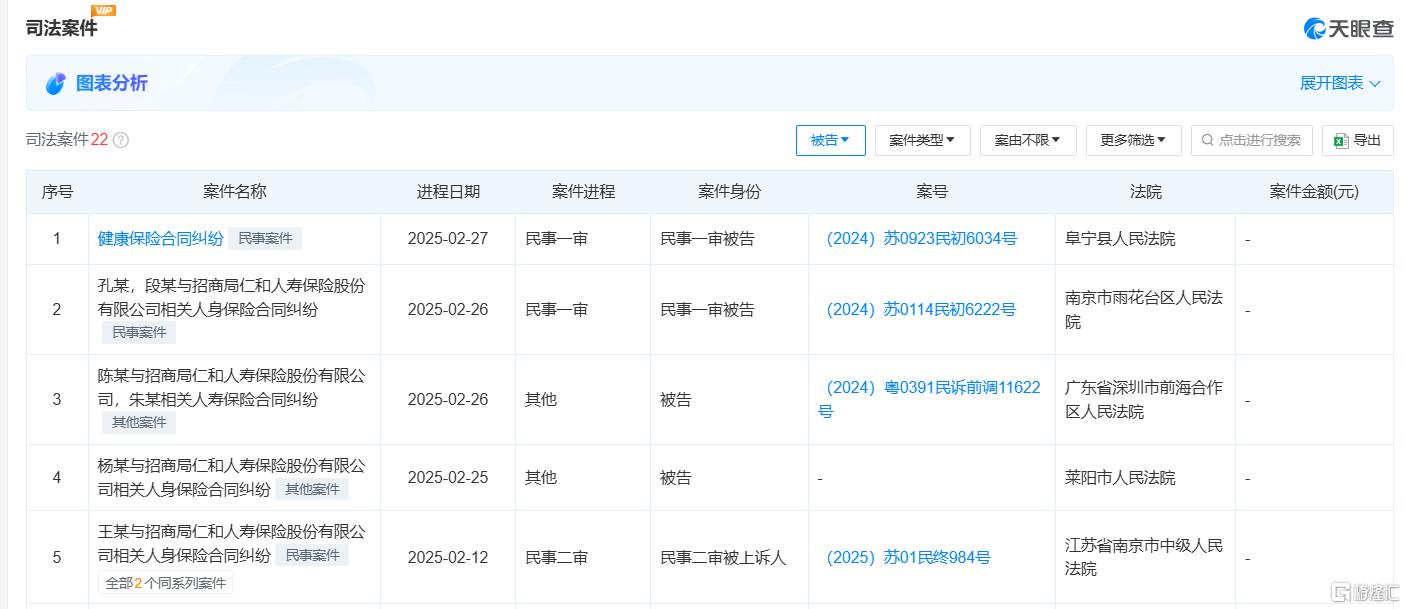
Task: Open the 被告 filter dropdown
Action: (831, 140)
